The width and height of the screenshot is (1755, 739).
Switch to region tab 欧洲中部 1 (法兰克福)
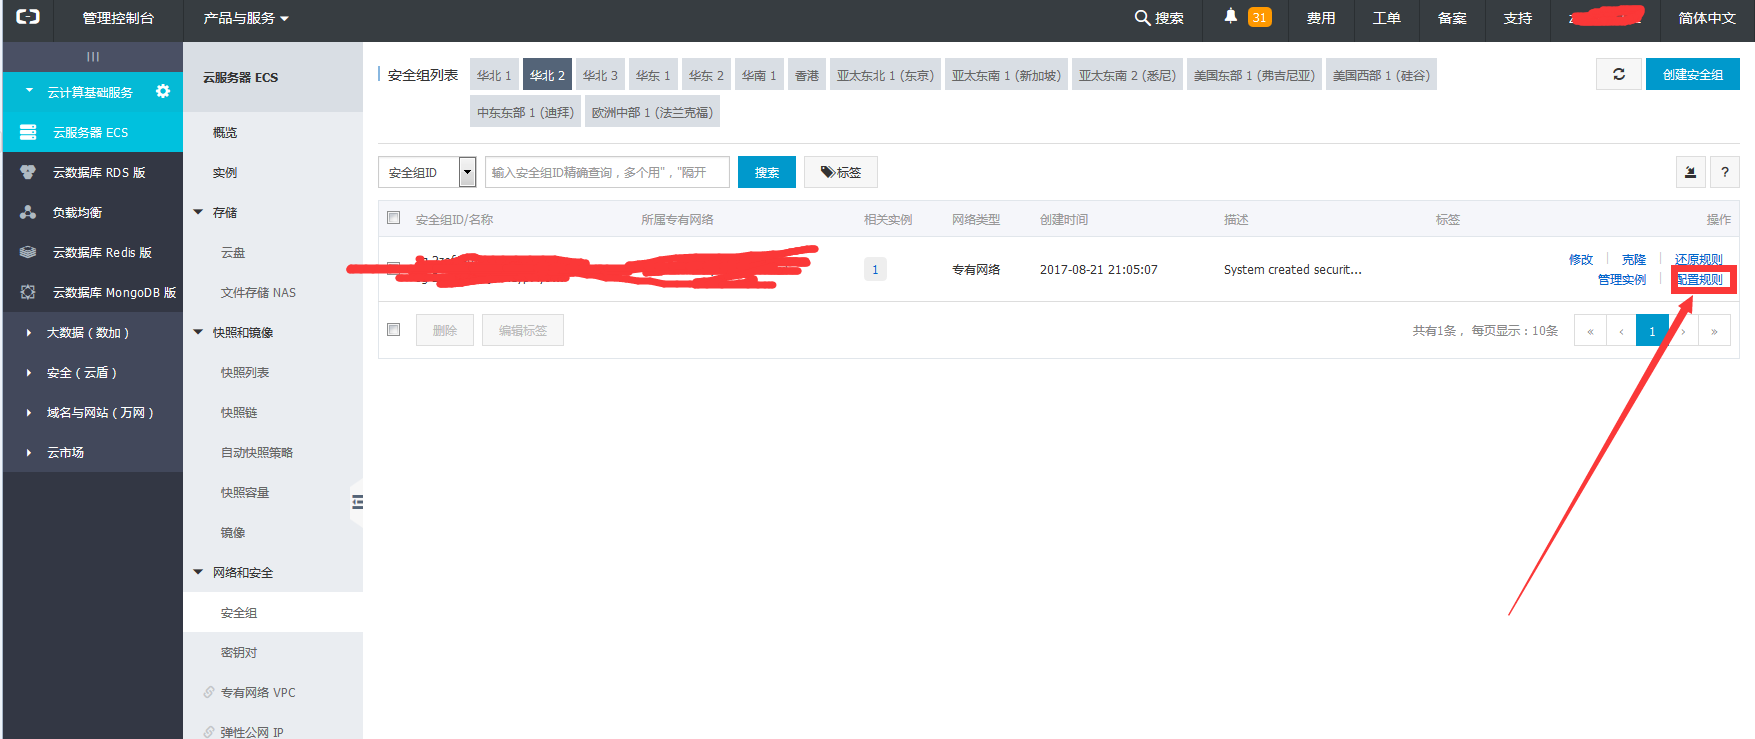(652, 112)
